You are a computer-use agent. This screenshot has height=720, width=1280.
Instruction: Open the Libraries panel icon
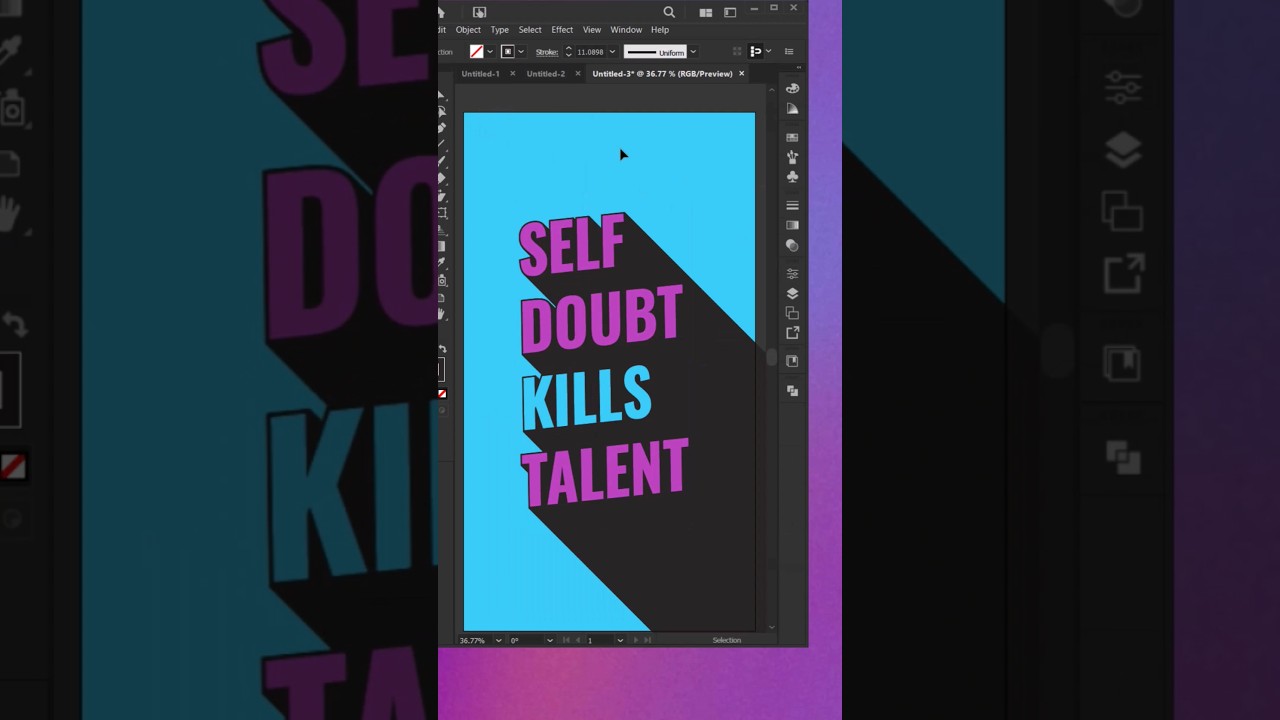tap(793, 361)
